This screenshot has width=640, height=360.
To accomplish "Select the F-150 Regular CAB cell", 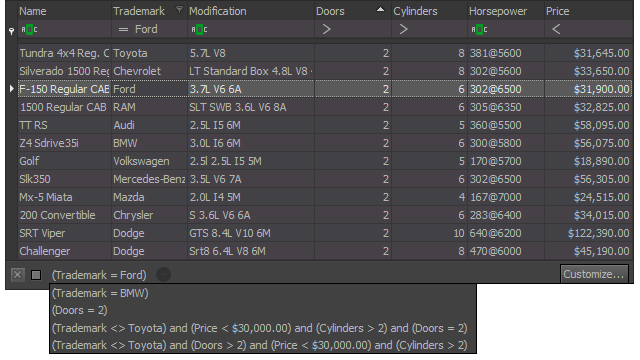I will tap(64, 89).
